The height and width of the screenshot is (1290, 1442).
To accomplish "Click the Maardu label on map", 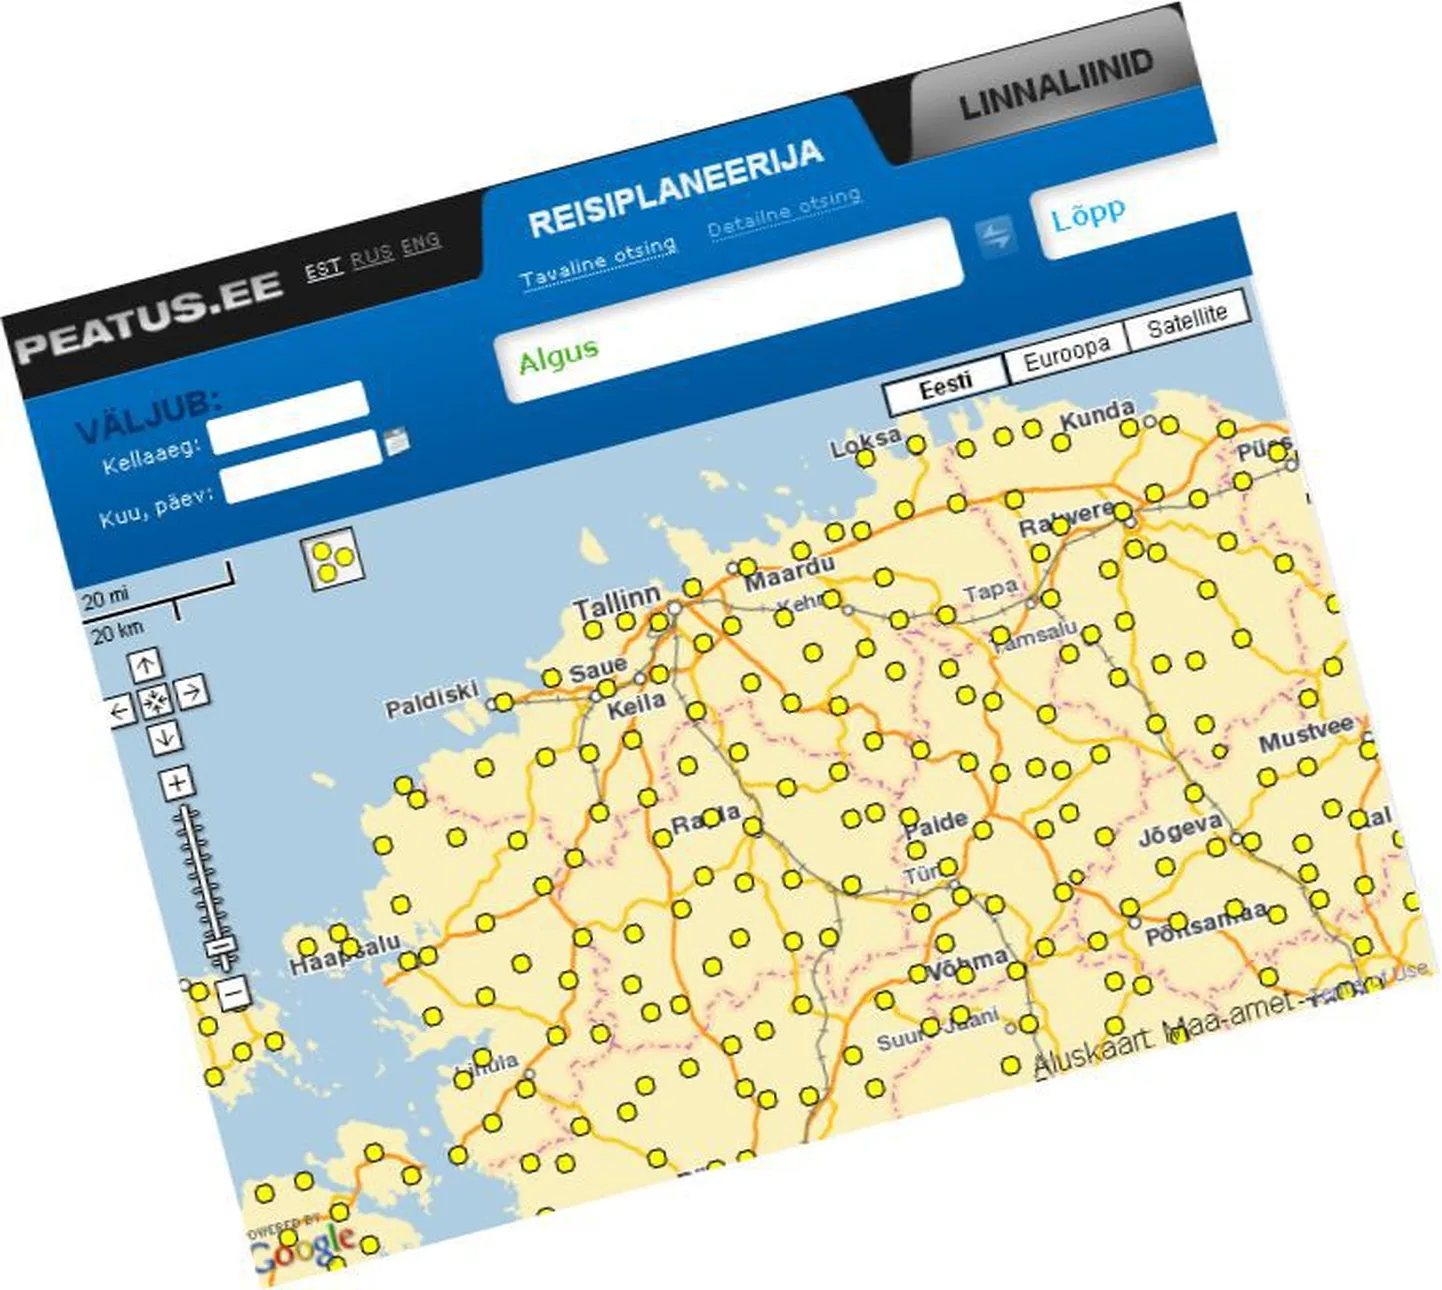I will (789, 574).
